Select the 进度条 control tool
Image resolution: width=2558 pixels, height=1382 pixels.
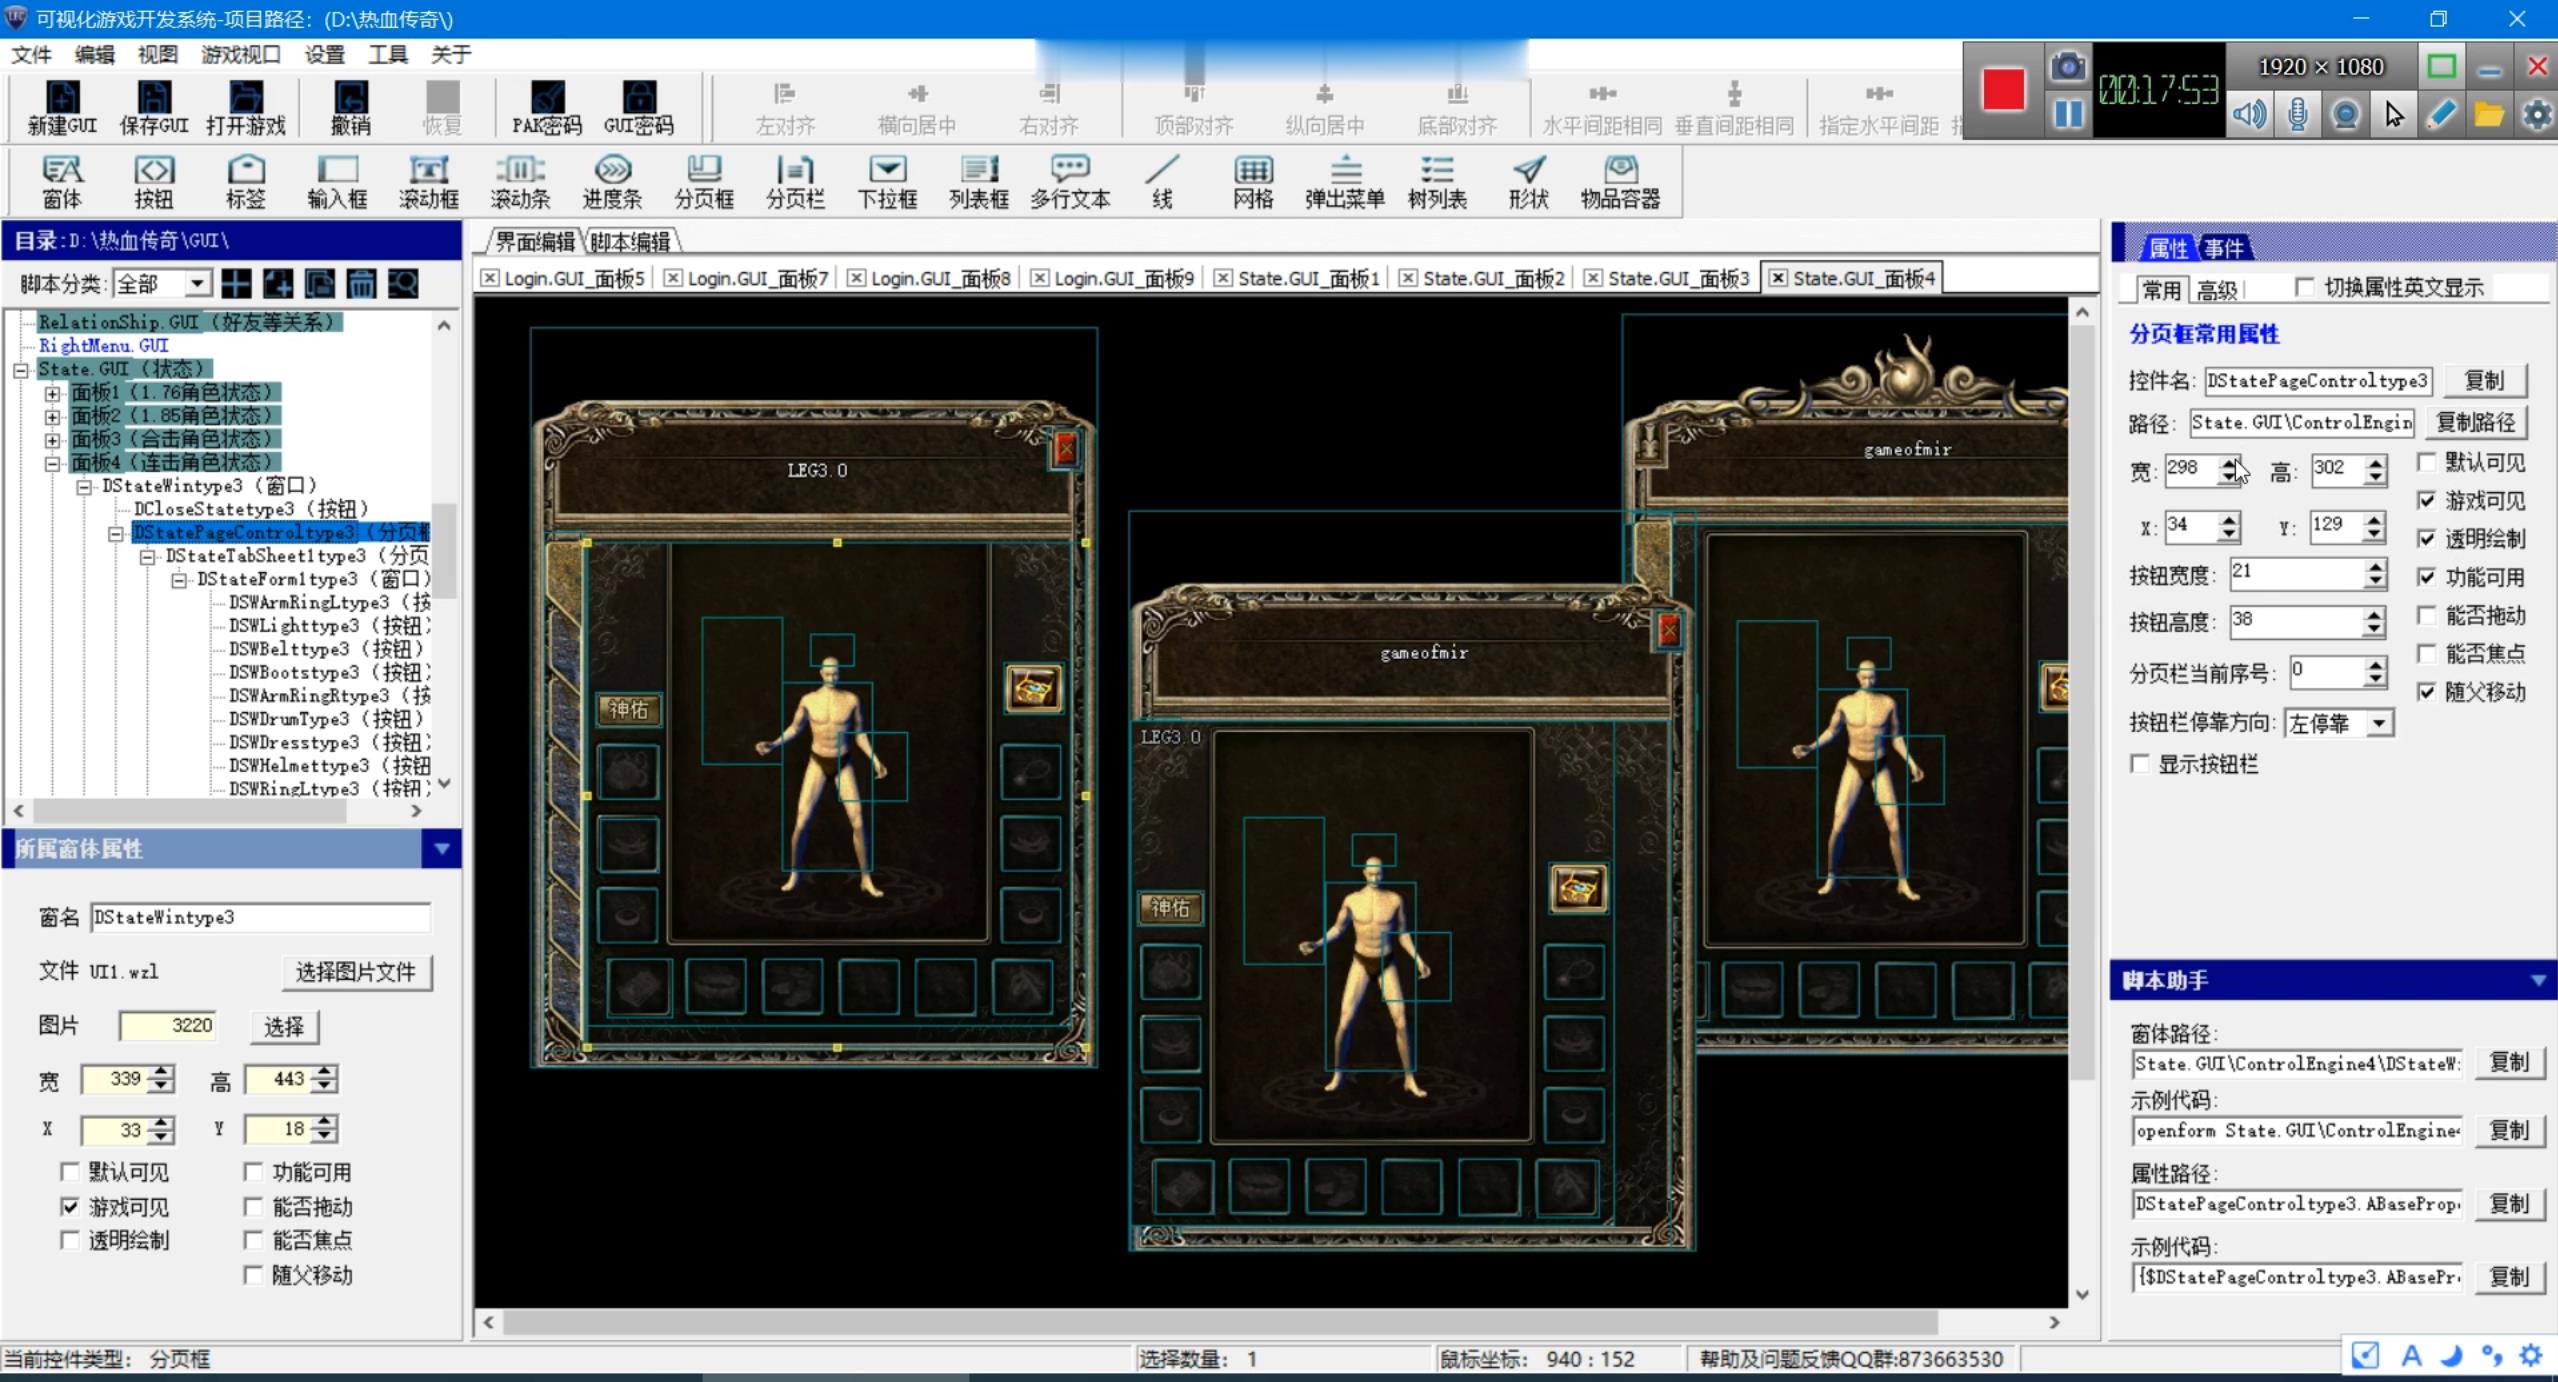[612, 181]
